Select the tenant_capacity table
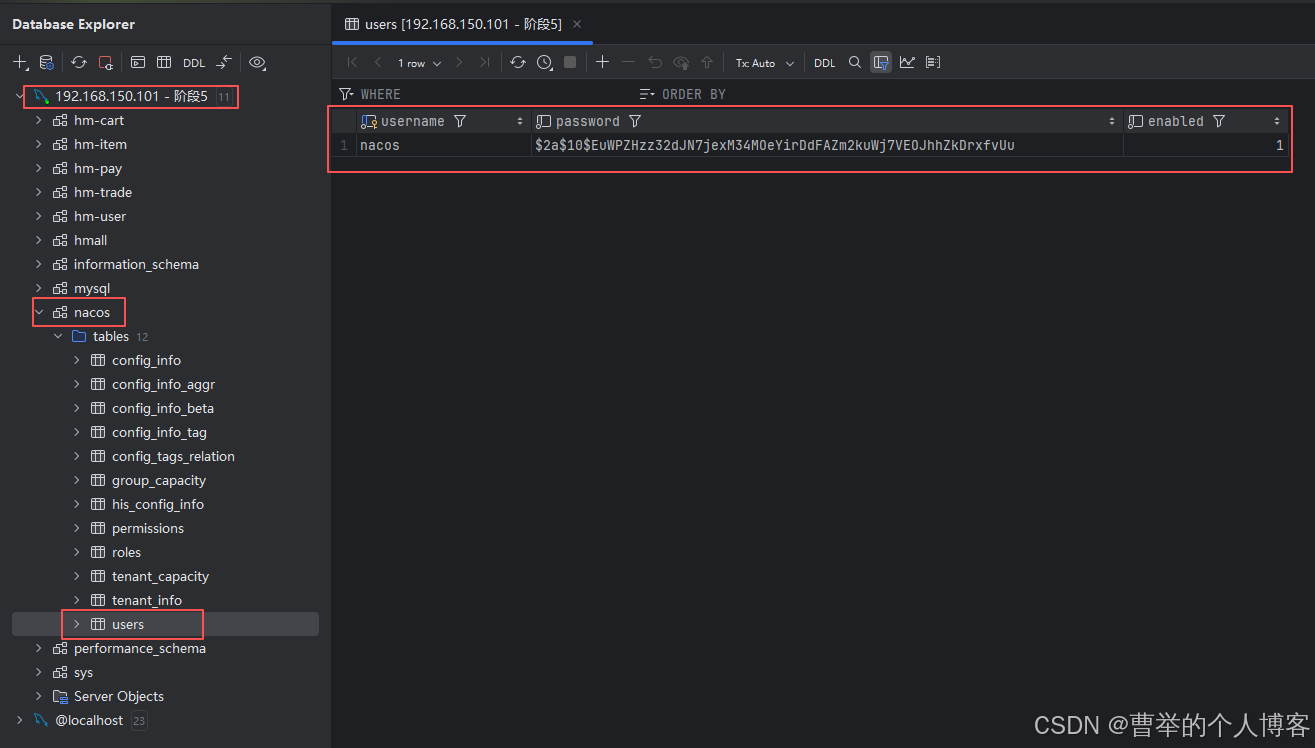Screen dimensions: 1315x748 (160, 576)
